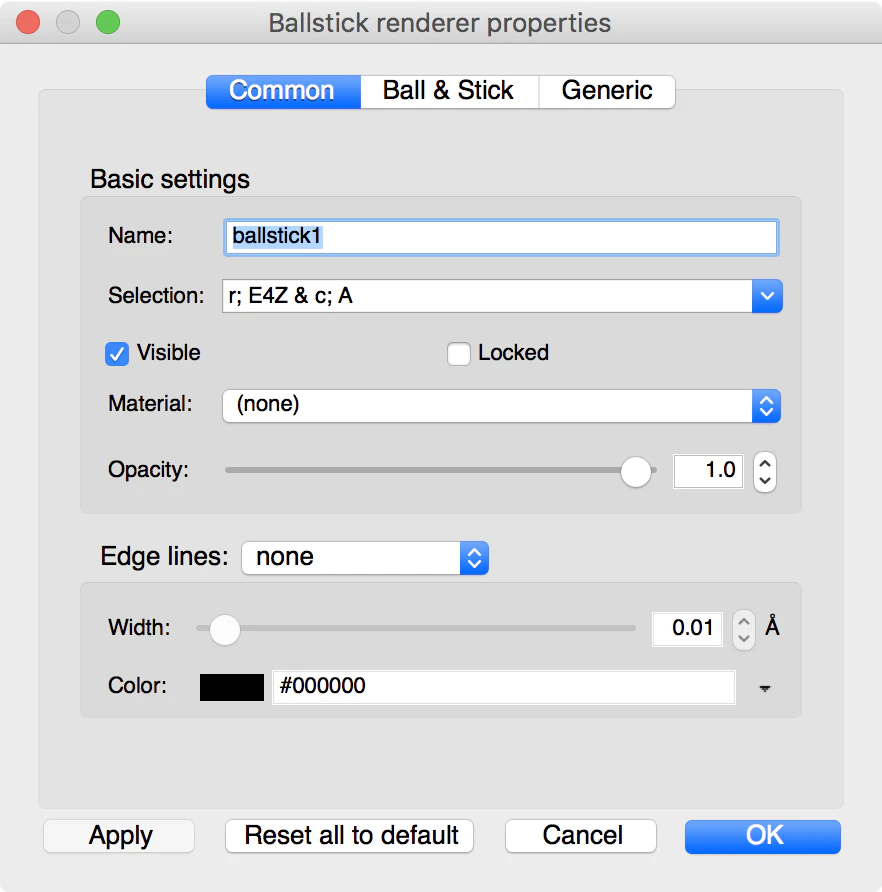Select the Common tab
Screen dimensions: 882x892
283,91
